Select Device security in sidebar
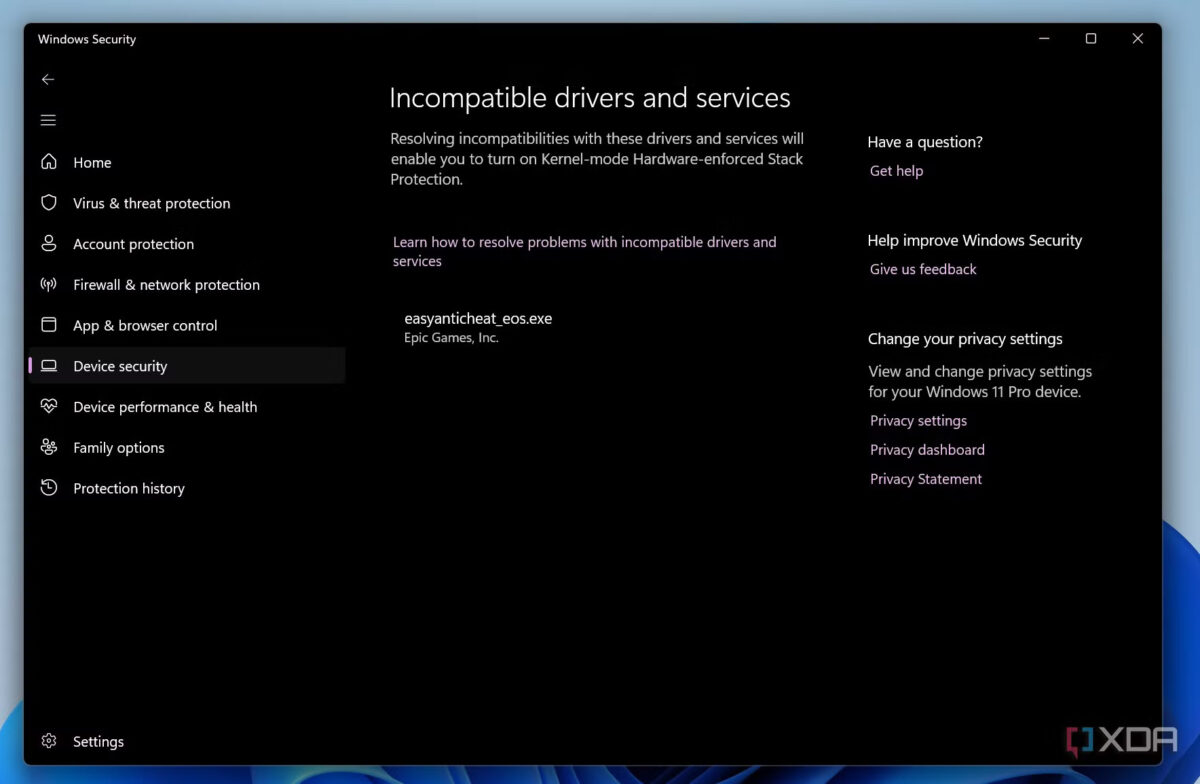The image size is (1200, 784). (x=186, y=366)
